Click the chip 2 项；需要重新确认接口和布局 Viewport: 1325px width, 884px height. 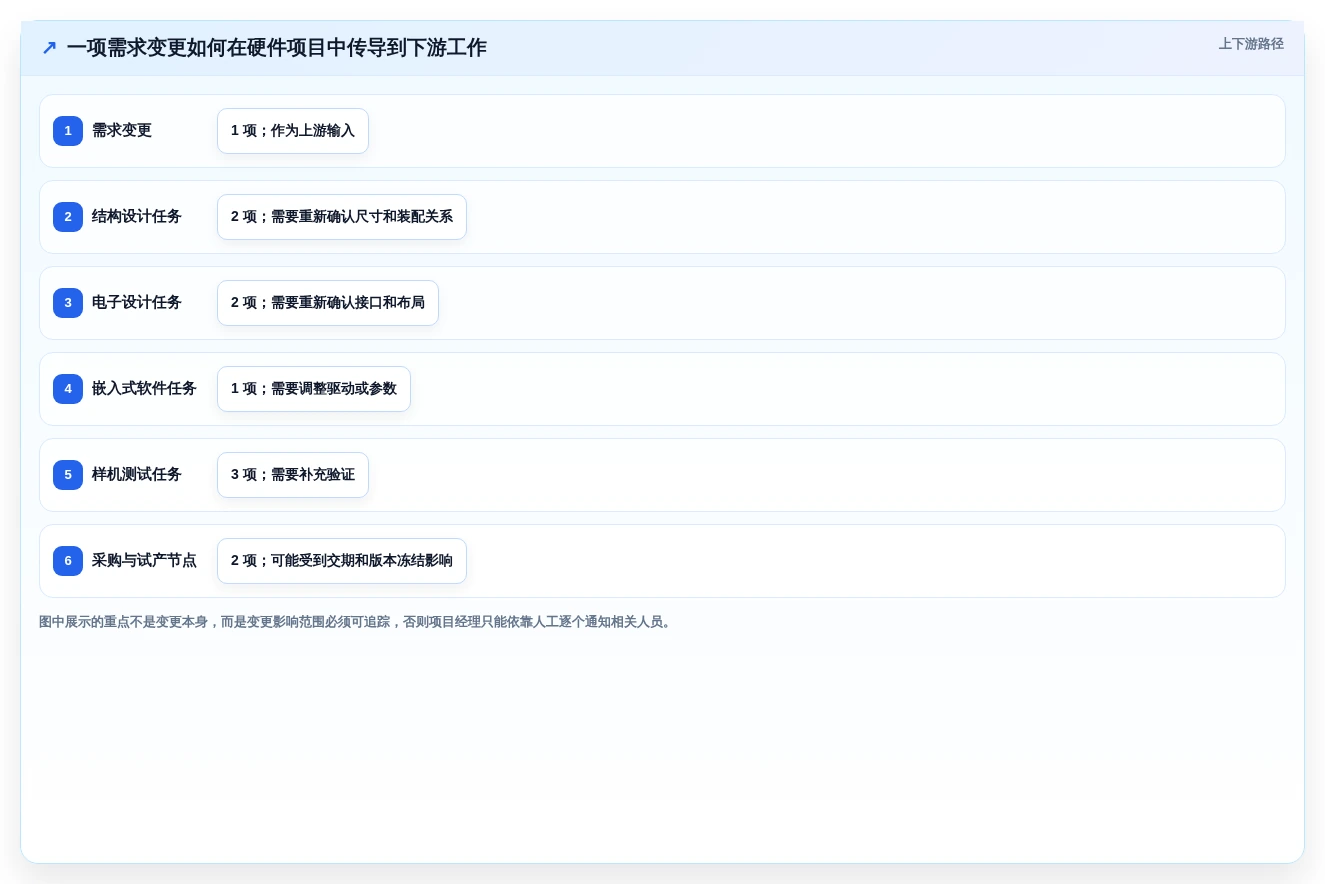328,303
